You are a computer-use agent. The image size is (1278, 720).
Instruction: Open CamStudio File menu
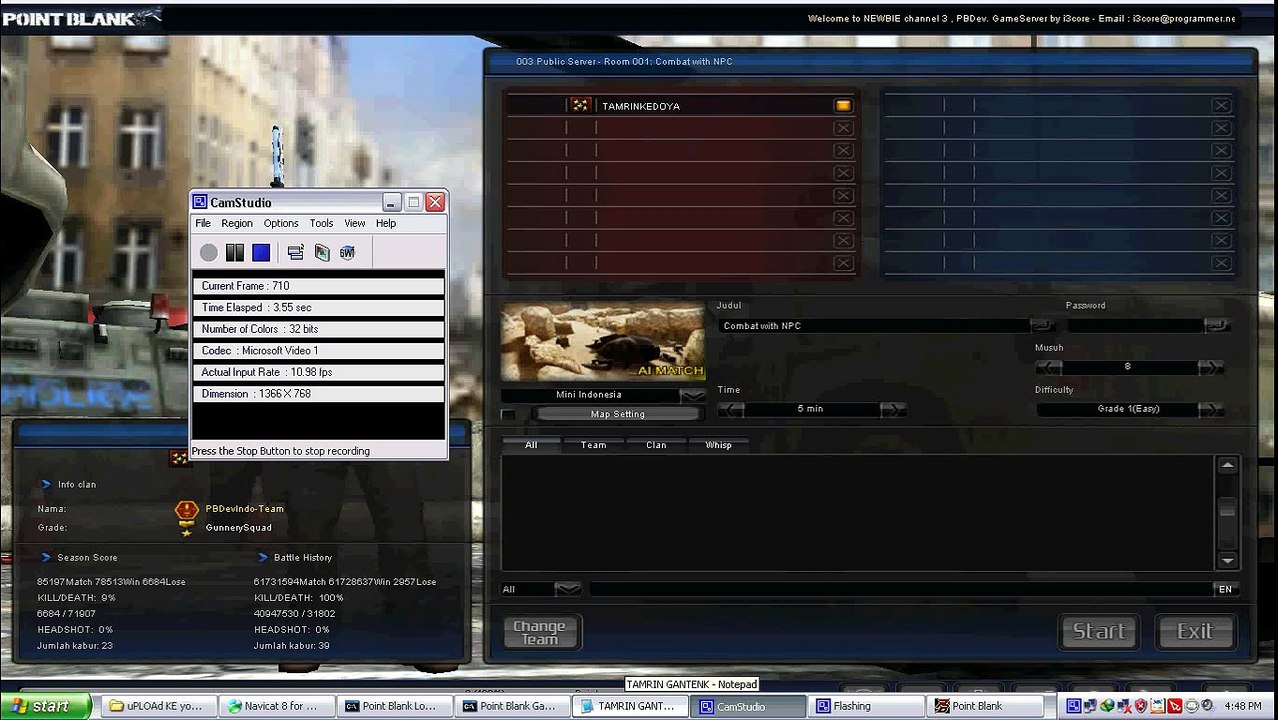click(x=203, y=223)
